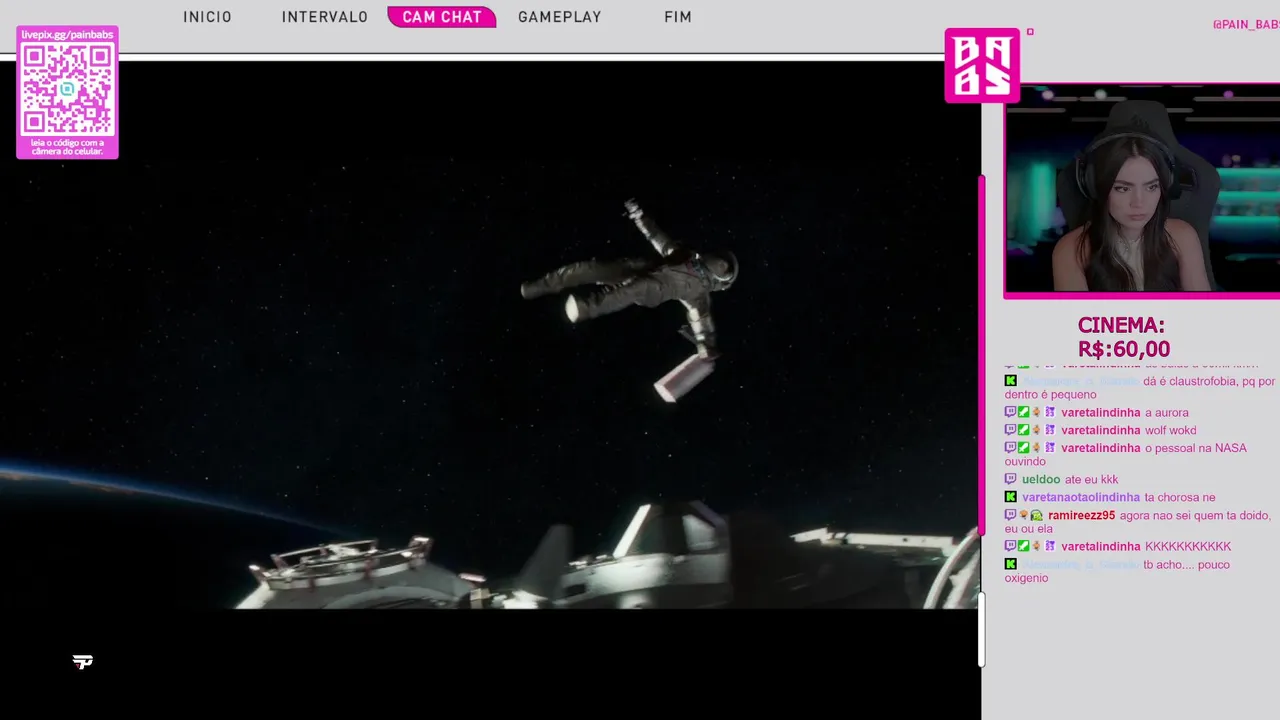
Task: Click the message 'dá é claustrofobia, pq por'
Action: click(x=1209, y=381)
